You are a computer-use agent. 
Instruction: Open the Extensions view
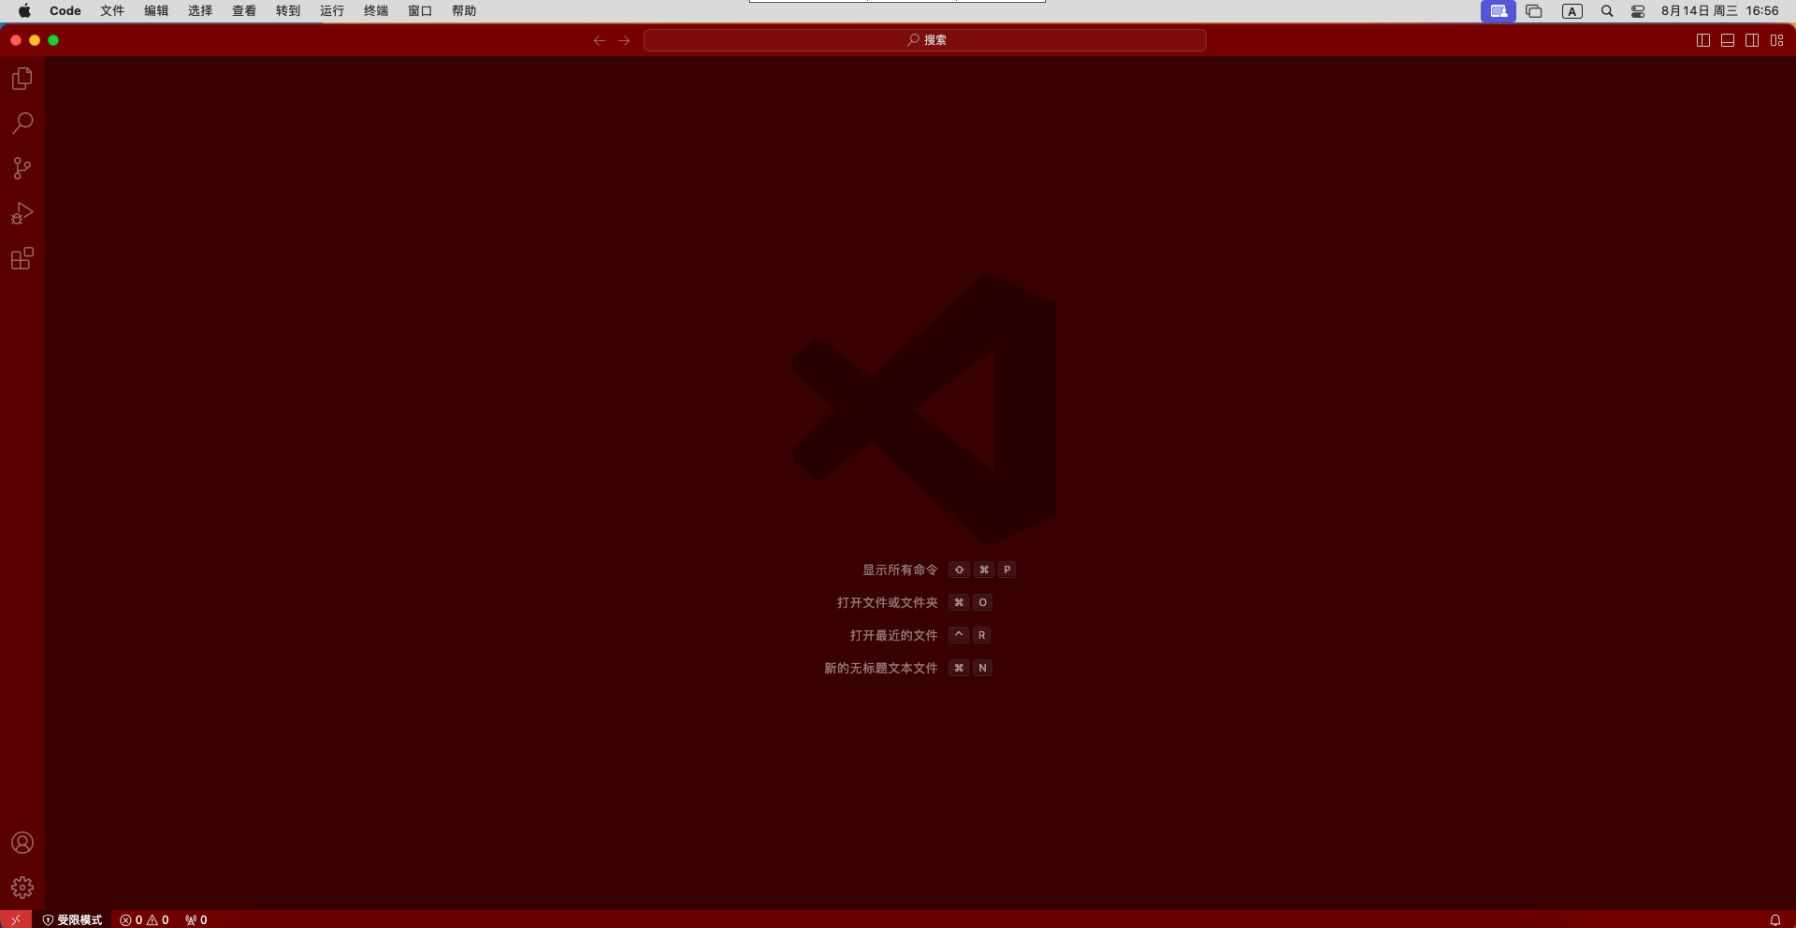[x=22, y=259]
